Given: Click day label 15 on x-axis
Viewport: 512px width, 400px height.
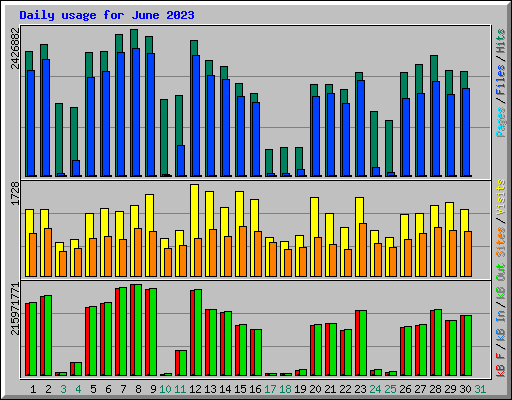Looking at the screenshot, I should click(240, 389).
